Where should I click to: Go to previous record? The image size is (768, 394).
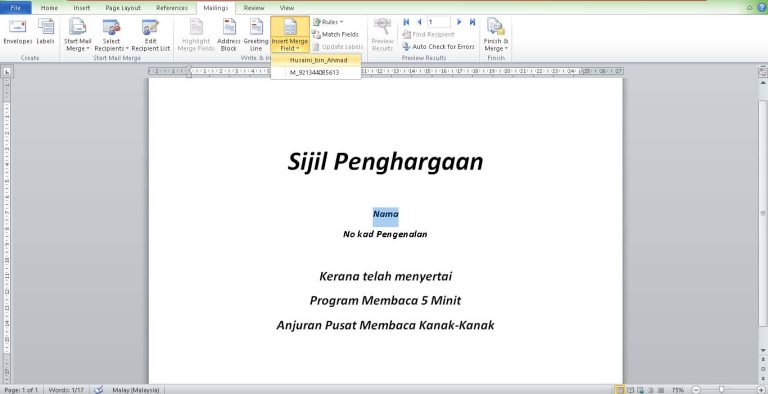[419, 22]
